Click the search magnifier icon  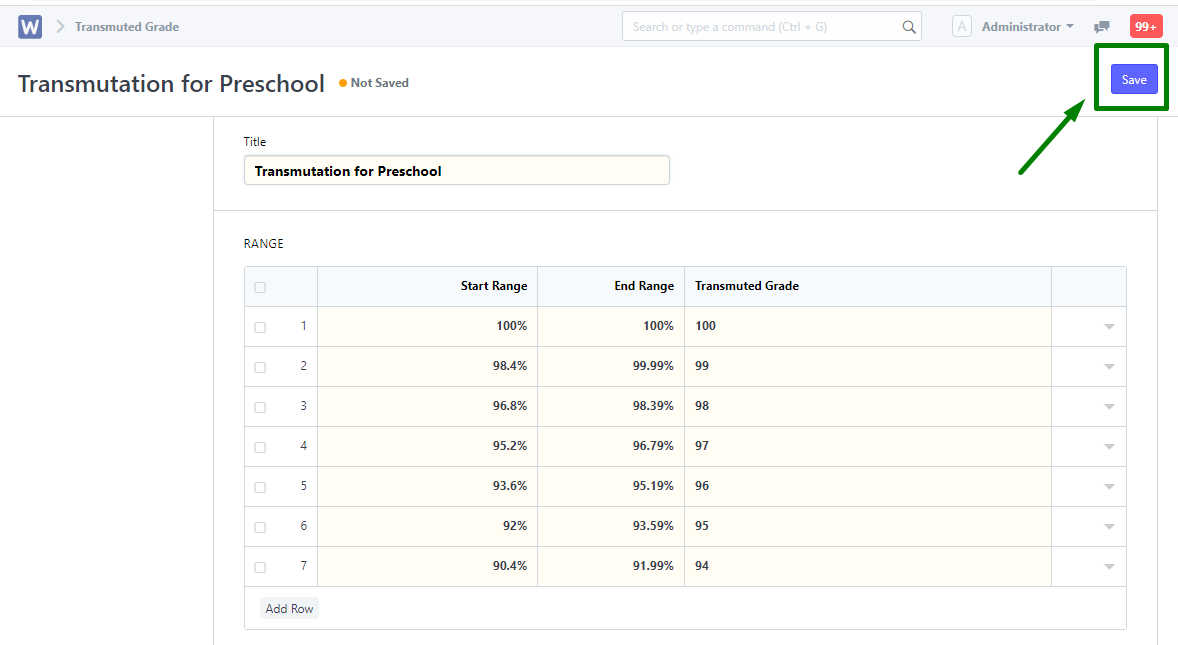pos(908,26)
